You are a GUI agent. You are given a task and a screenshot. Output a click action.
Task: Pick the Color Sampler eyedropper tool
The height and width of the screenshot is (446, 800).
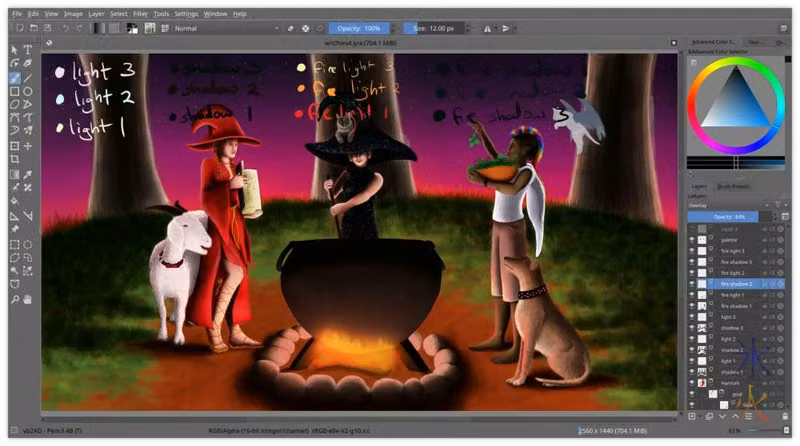coord(28,175)
